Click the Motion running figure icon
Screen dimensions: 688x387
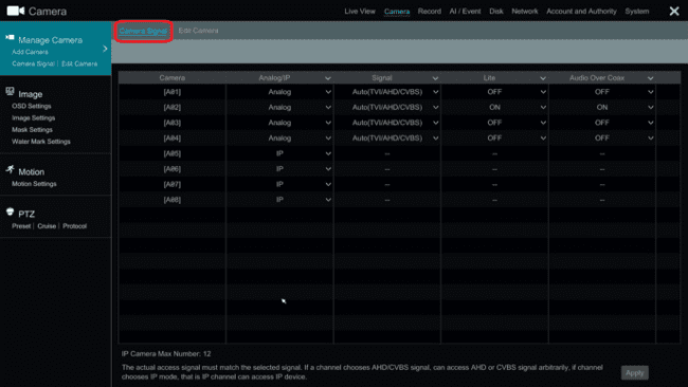[x=10, y=169]
